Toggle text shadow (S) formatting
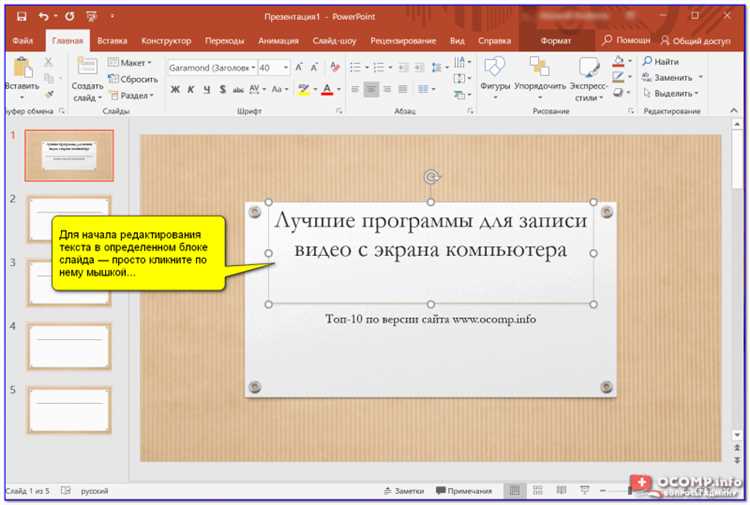 (222, 89)
